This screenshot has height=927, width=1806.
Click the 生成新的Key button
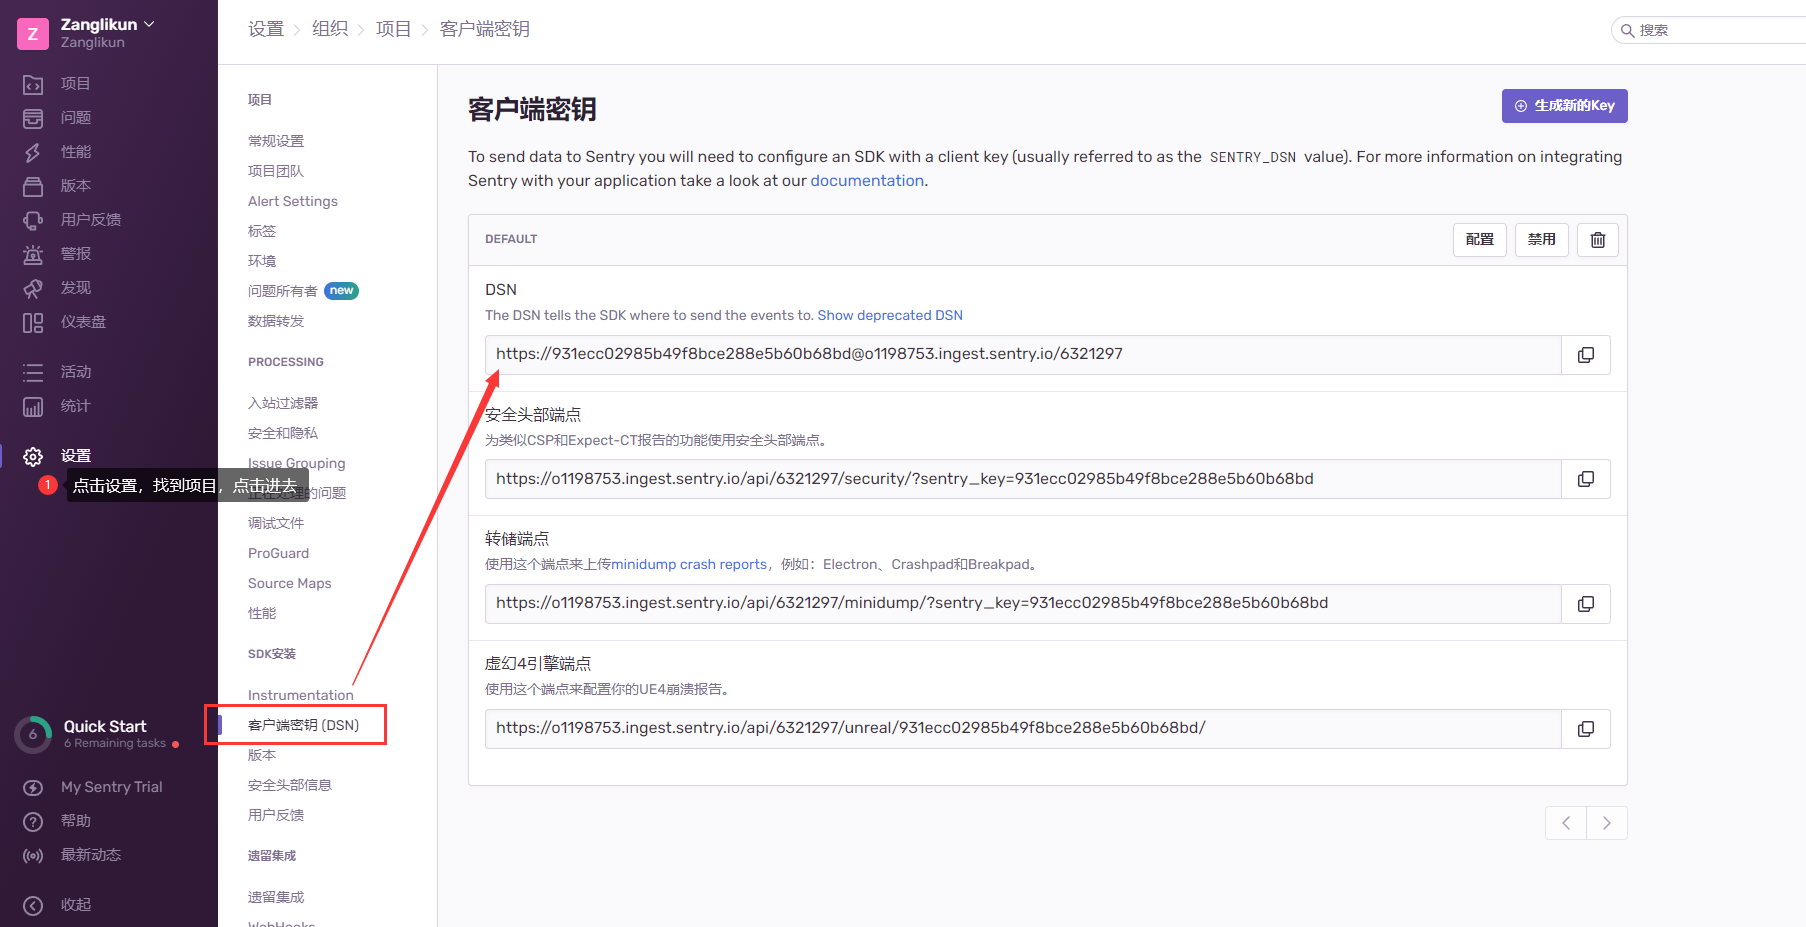[x=1564, y=106]
